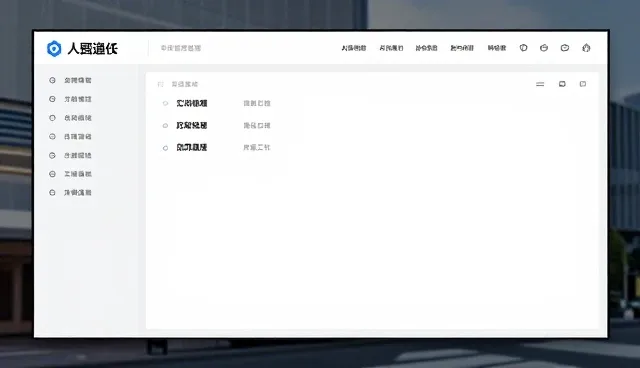Click the last square icon in the panel toolbar
This screenshot has height=368, width=640.
(x=583, y=84)
